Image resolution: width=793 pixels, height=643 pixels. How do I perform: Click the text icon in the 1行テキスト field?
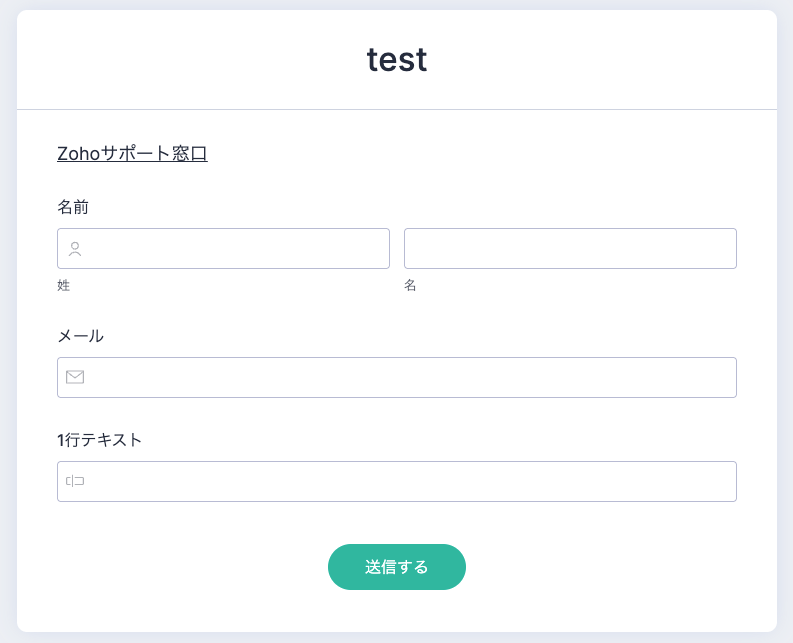(75, 481)
